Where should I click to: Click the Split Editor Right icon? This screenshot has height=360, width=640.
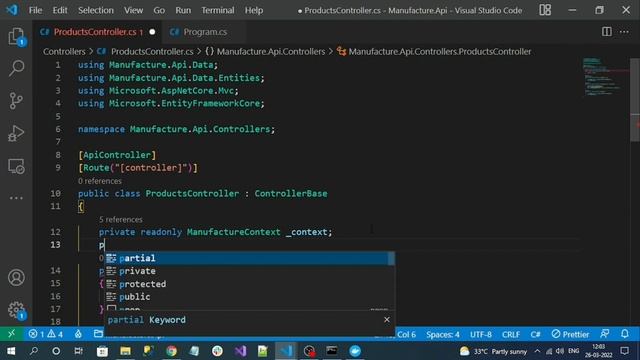point(607,32)
